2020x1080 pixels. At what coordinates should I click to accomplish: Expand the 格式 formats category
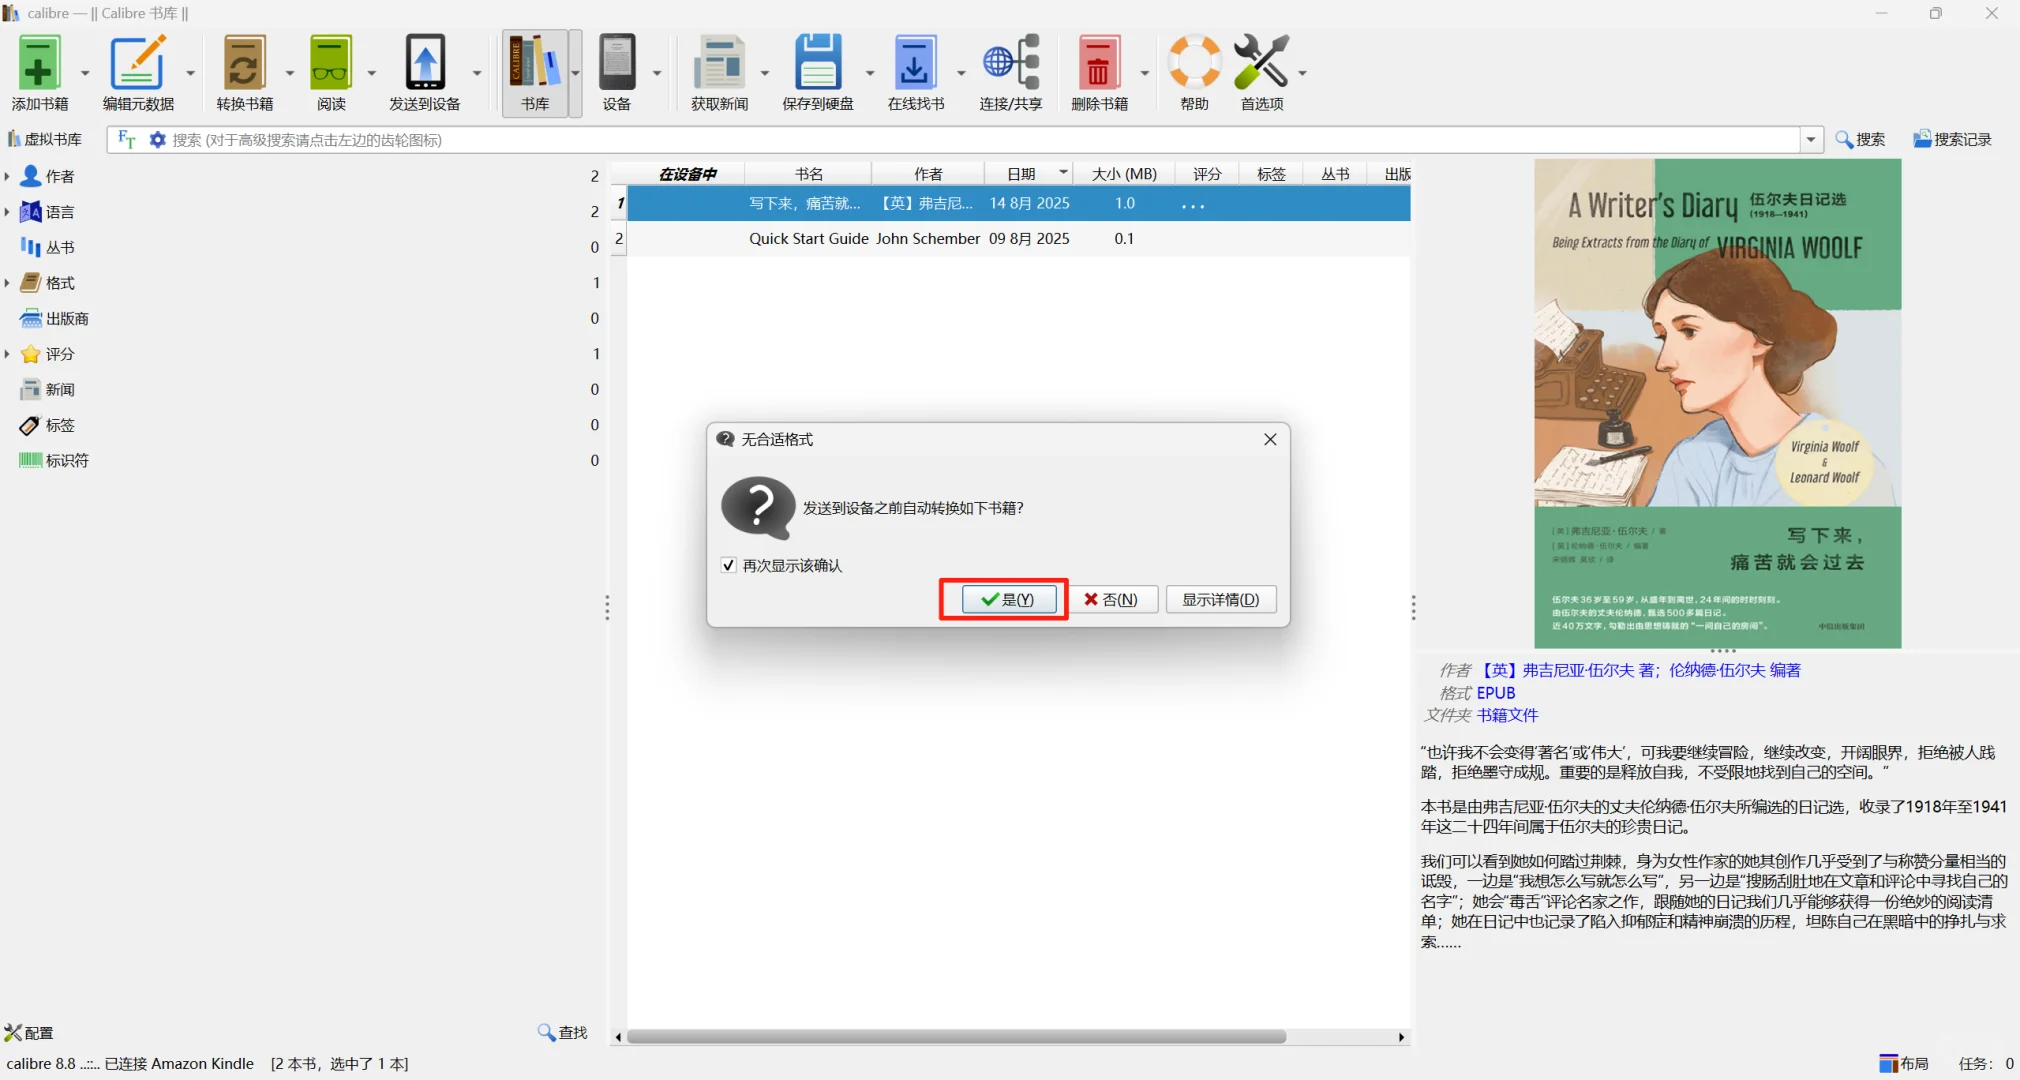7,283
